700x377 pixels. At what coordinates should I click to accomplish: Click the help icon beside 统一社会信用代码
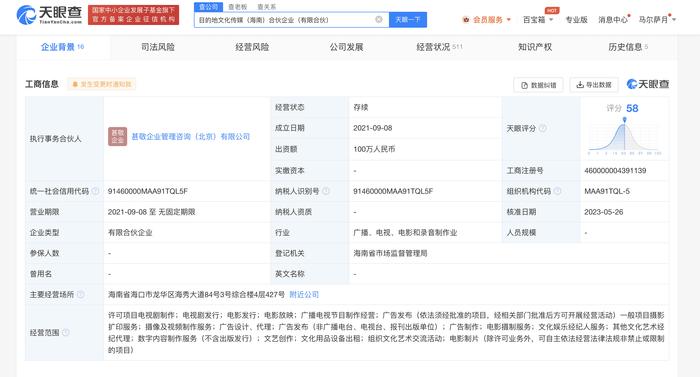pos(95,191)
